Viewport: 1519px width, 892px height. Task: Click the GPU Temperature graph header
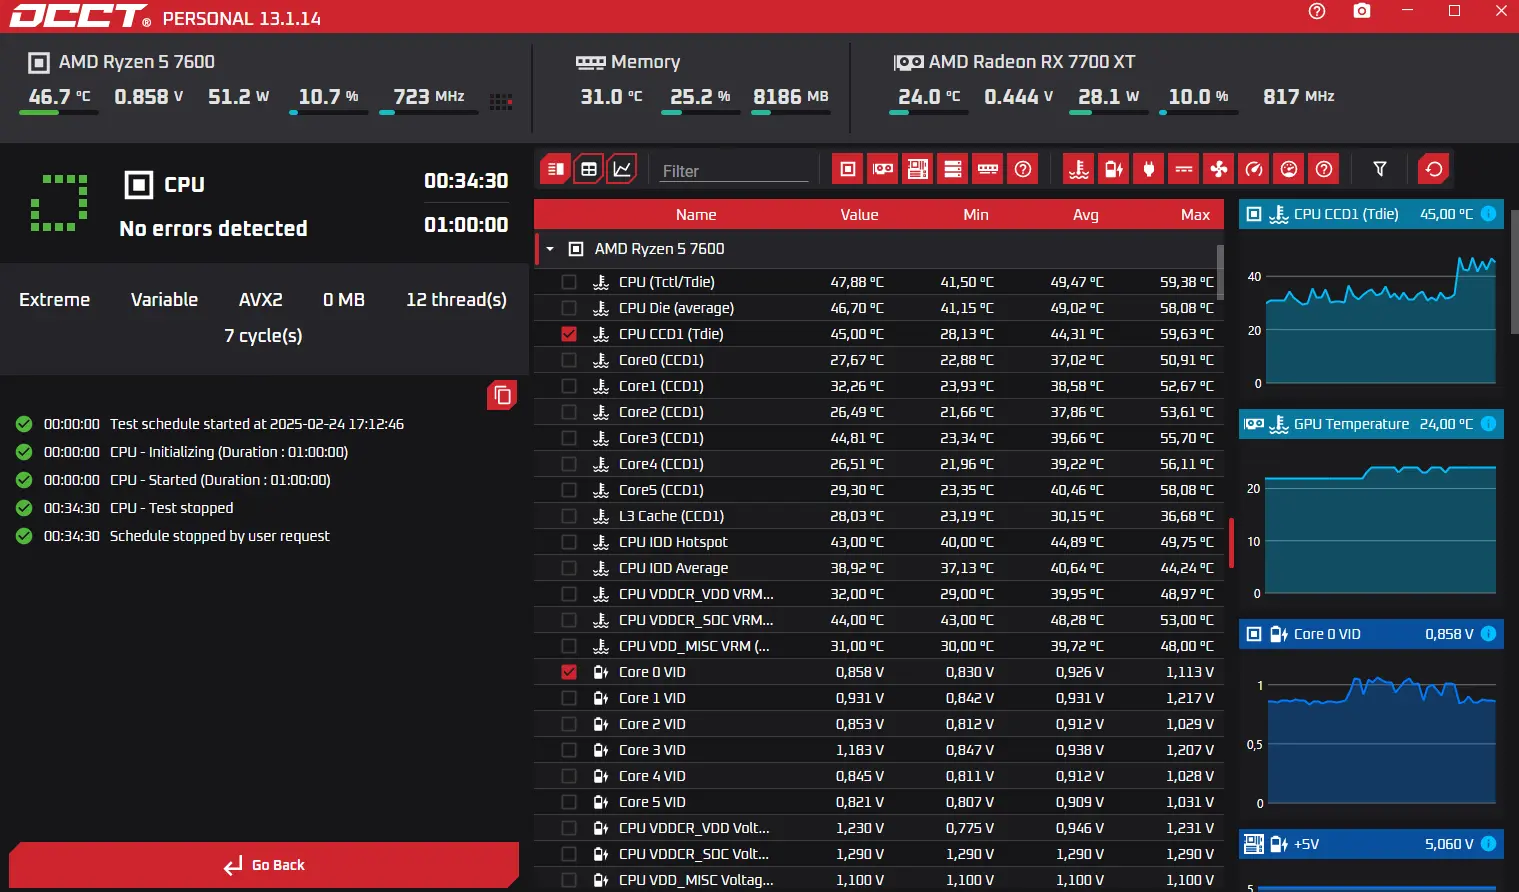(x=1371, y=424)
